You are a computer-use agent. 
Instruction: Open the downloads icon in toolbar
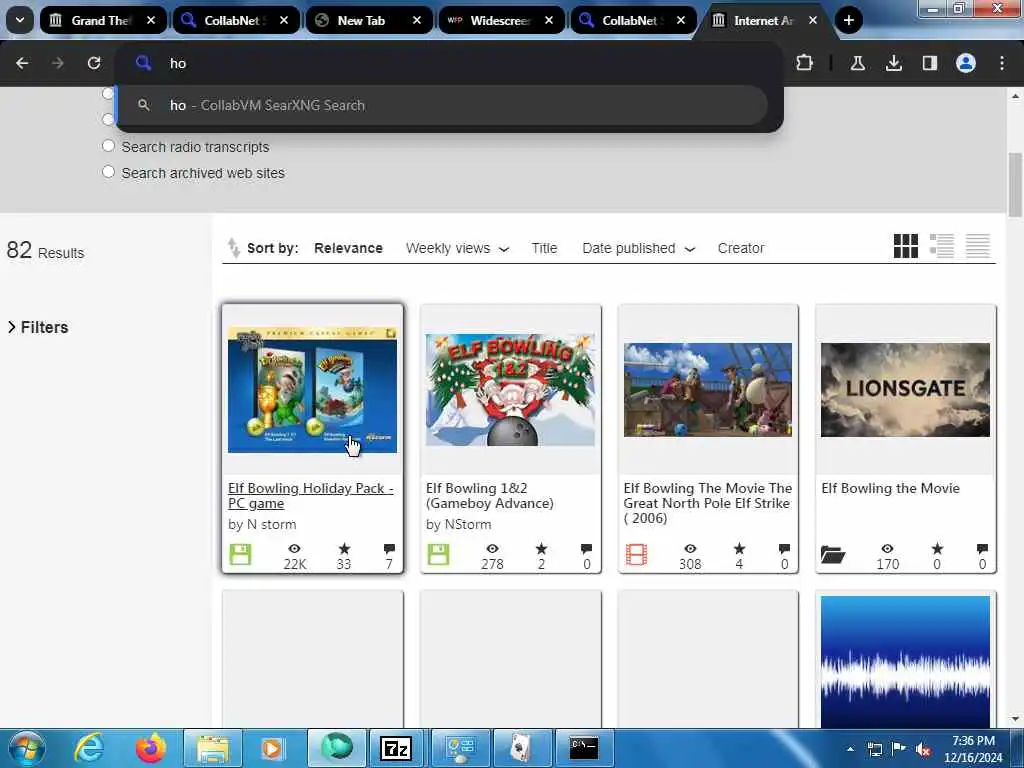point(893,63)
